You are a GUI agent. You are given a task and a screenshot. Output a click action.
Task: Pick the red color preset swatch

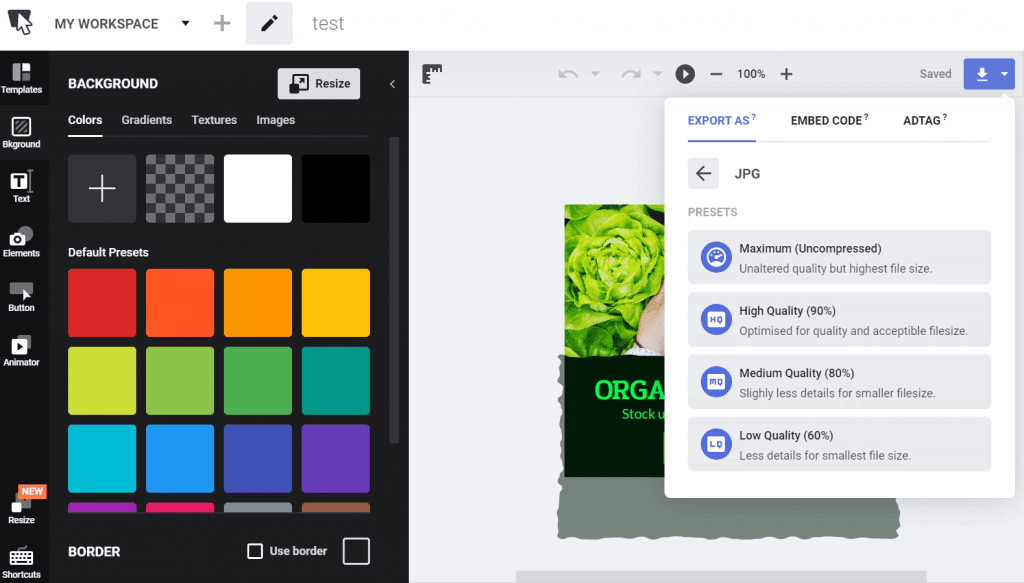[102, 302]
